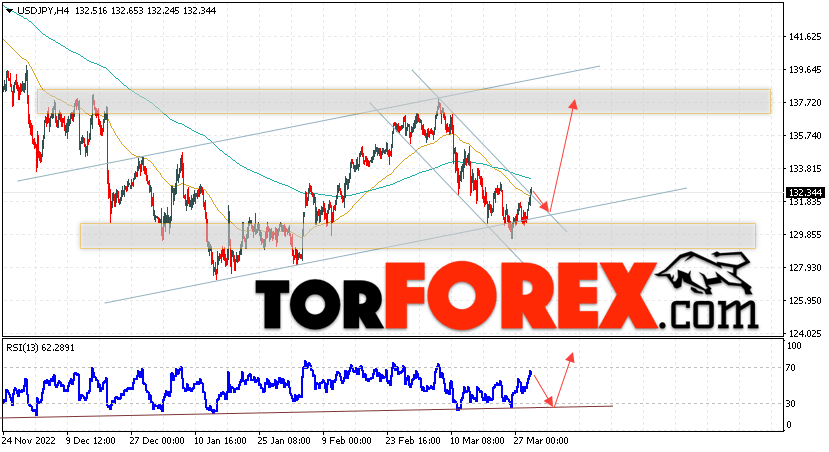The height and width of the screenshot is (452, 829).
Task: Click the 9 Feb 00:00 date label
Action: coord(347,440)
